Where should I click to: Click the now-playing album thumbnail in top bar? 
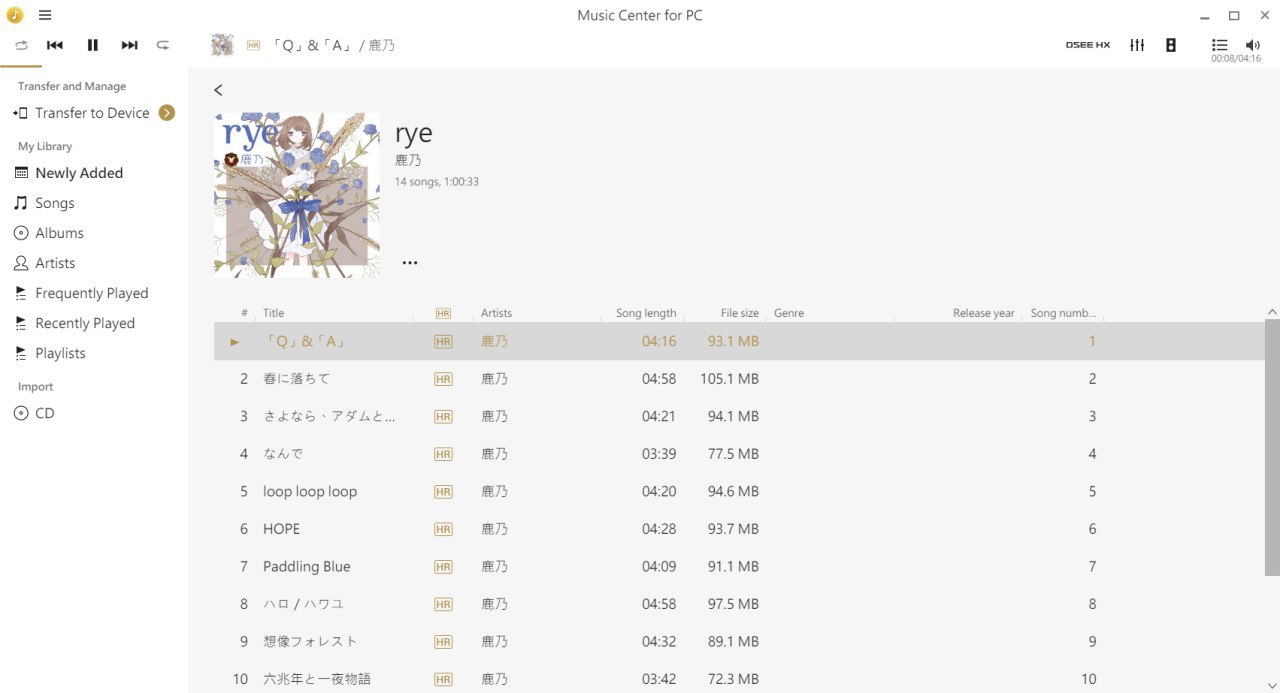[x=222, y=45]
